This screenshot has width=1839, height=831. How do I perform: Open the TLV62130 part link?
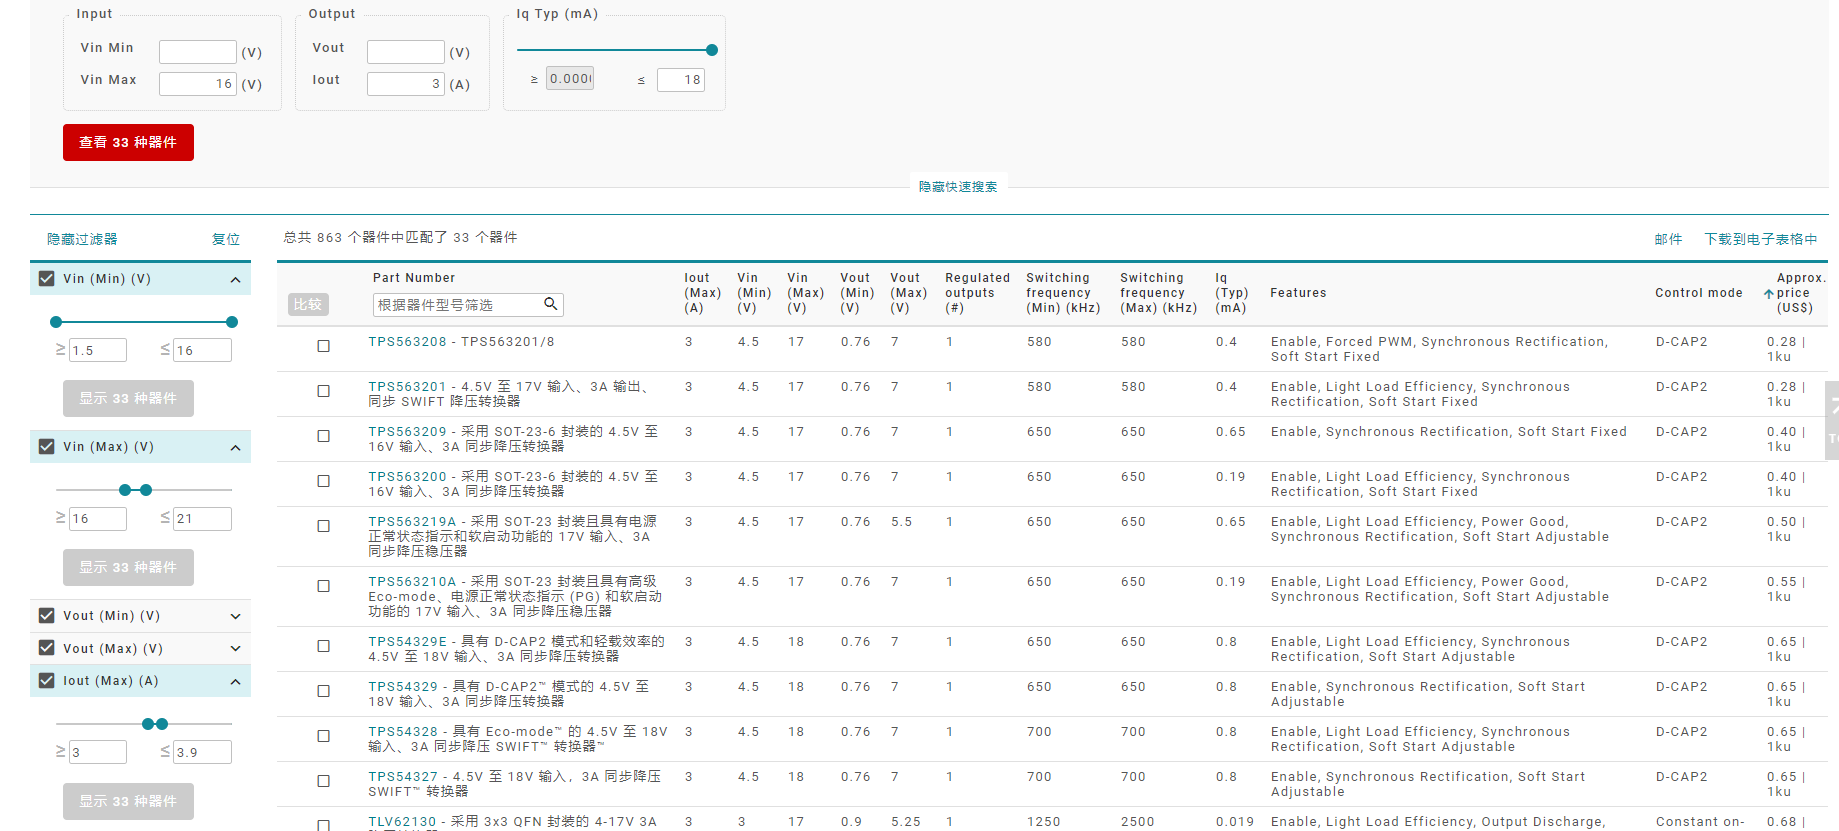(403, 822)
